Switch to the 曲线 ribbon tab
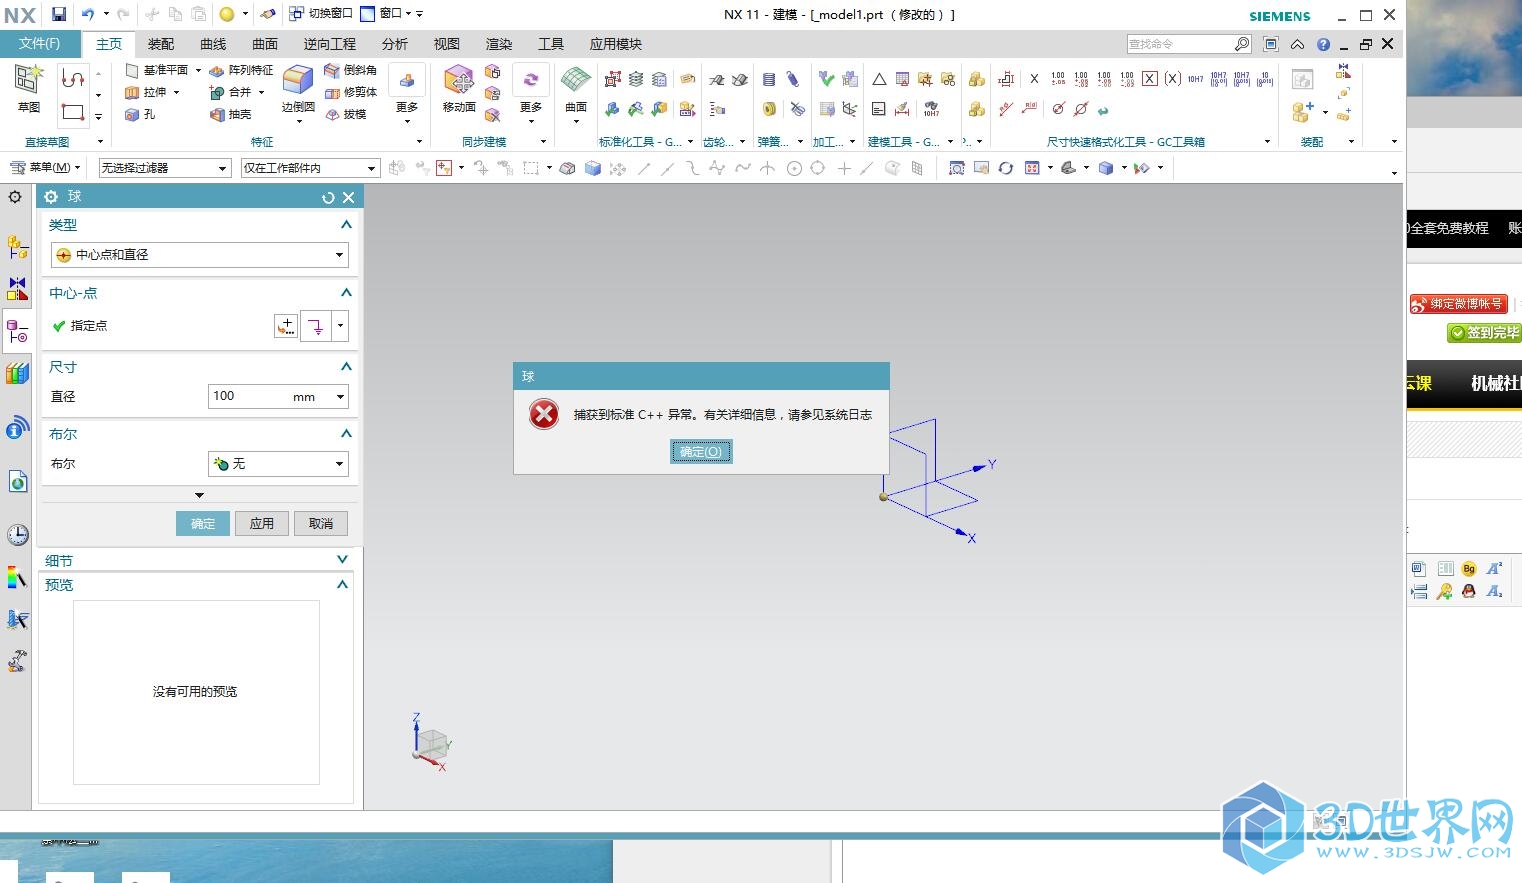1522x883 pixels. pyautogui.click(x=213, y=44)
